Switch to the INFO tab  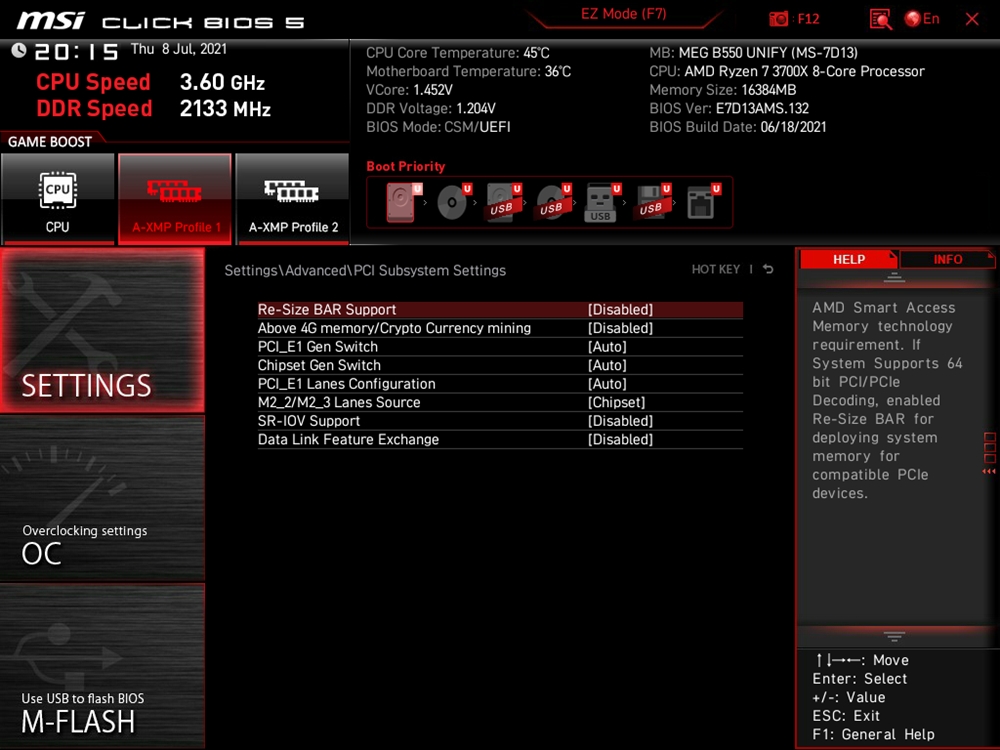[x=947, y=259]
